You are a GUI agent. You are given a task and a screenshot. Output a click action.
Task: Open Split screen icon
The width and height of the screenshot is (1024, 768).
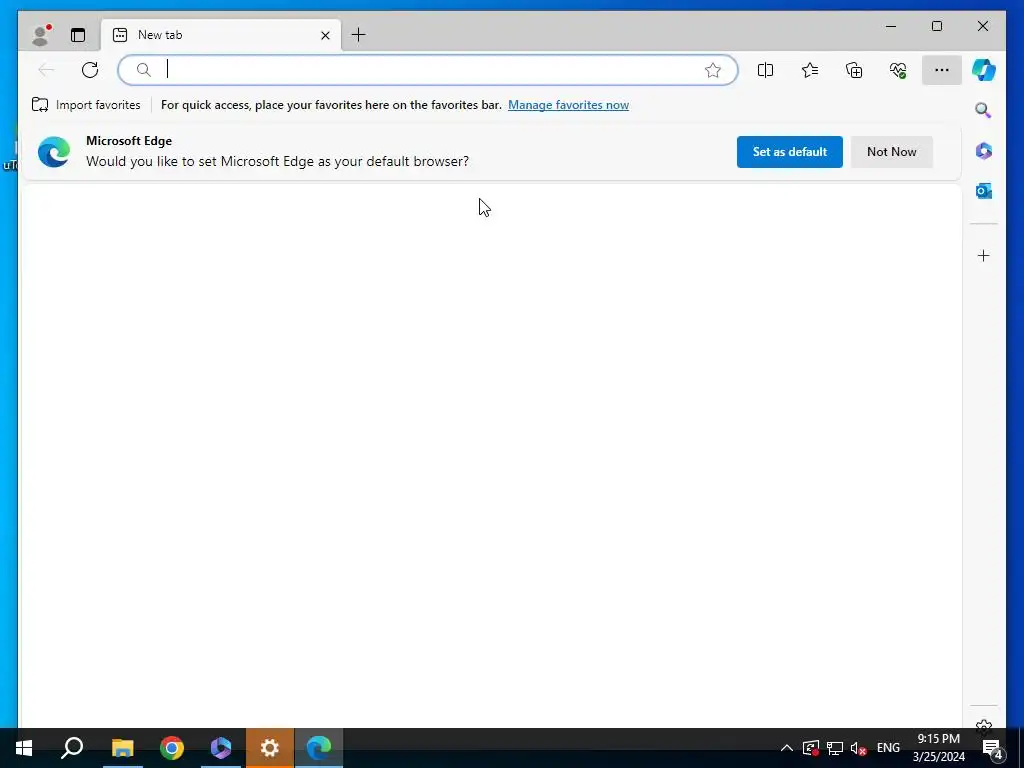pos(765,70)
